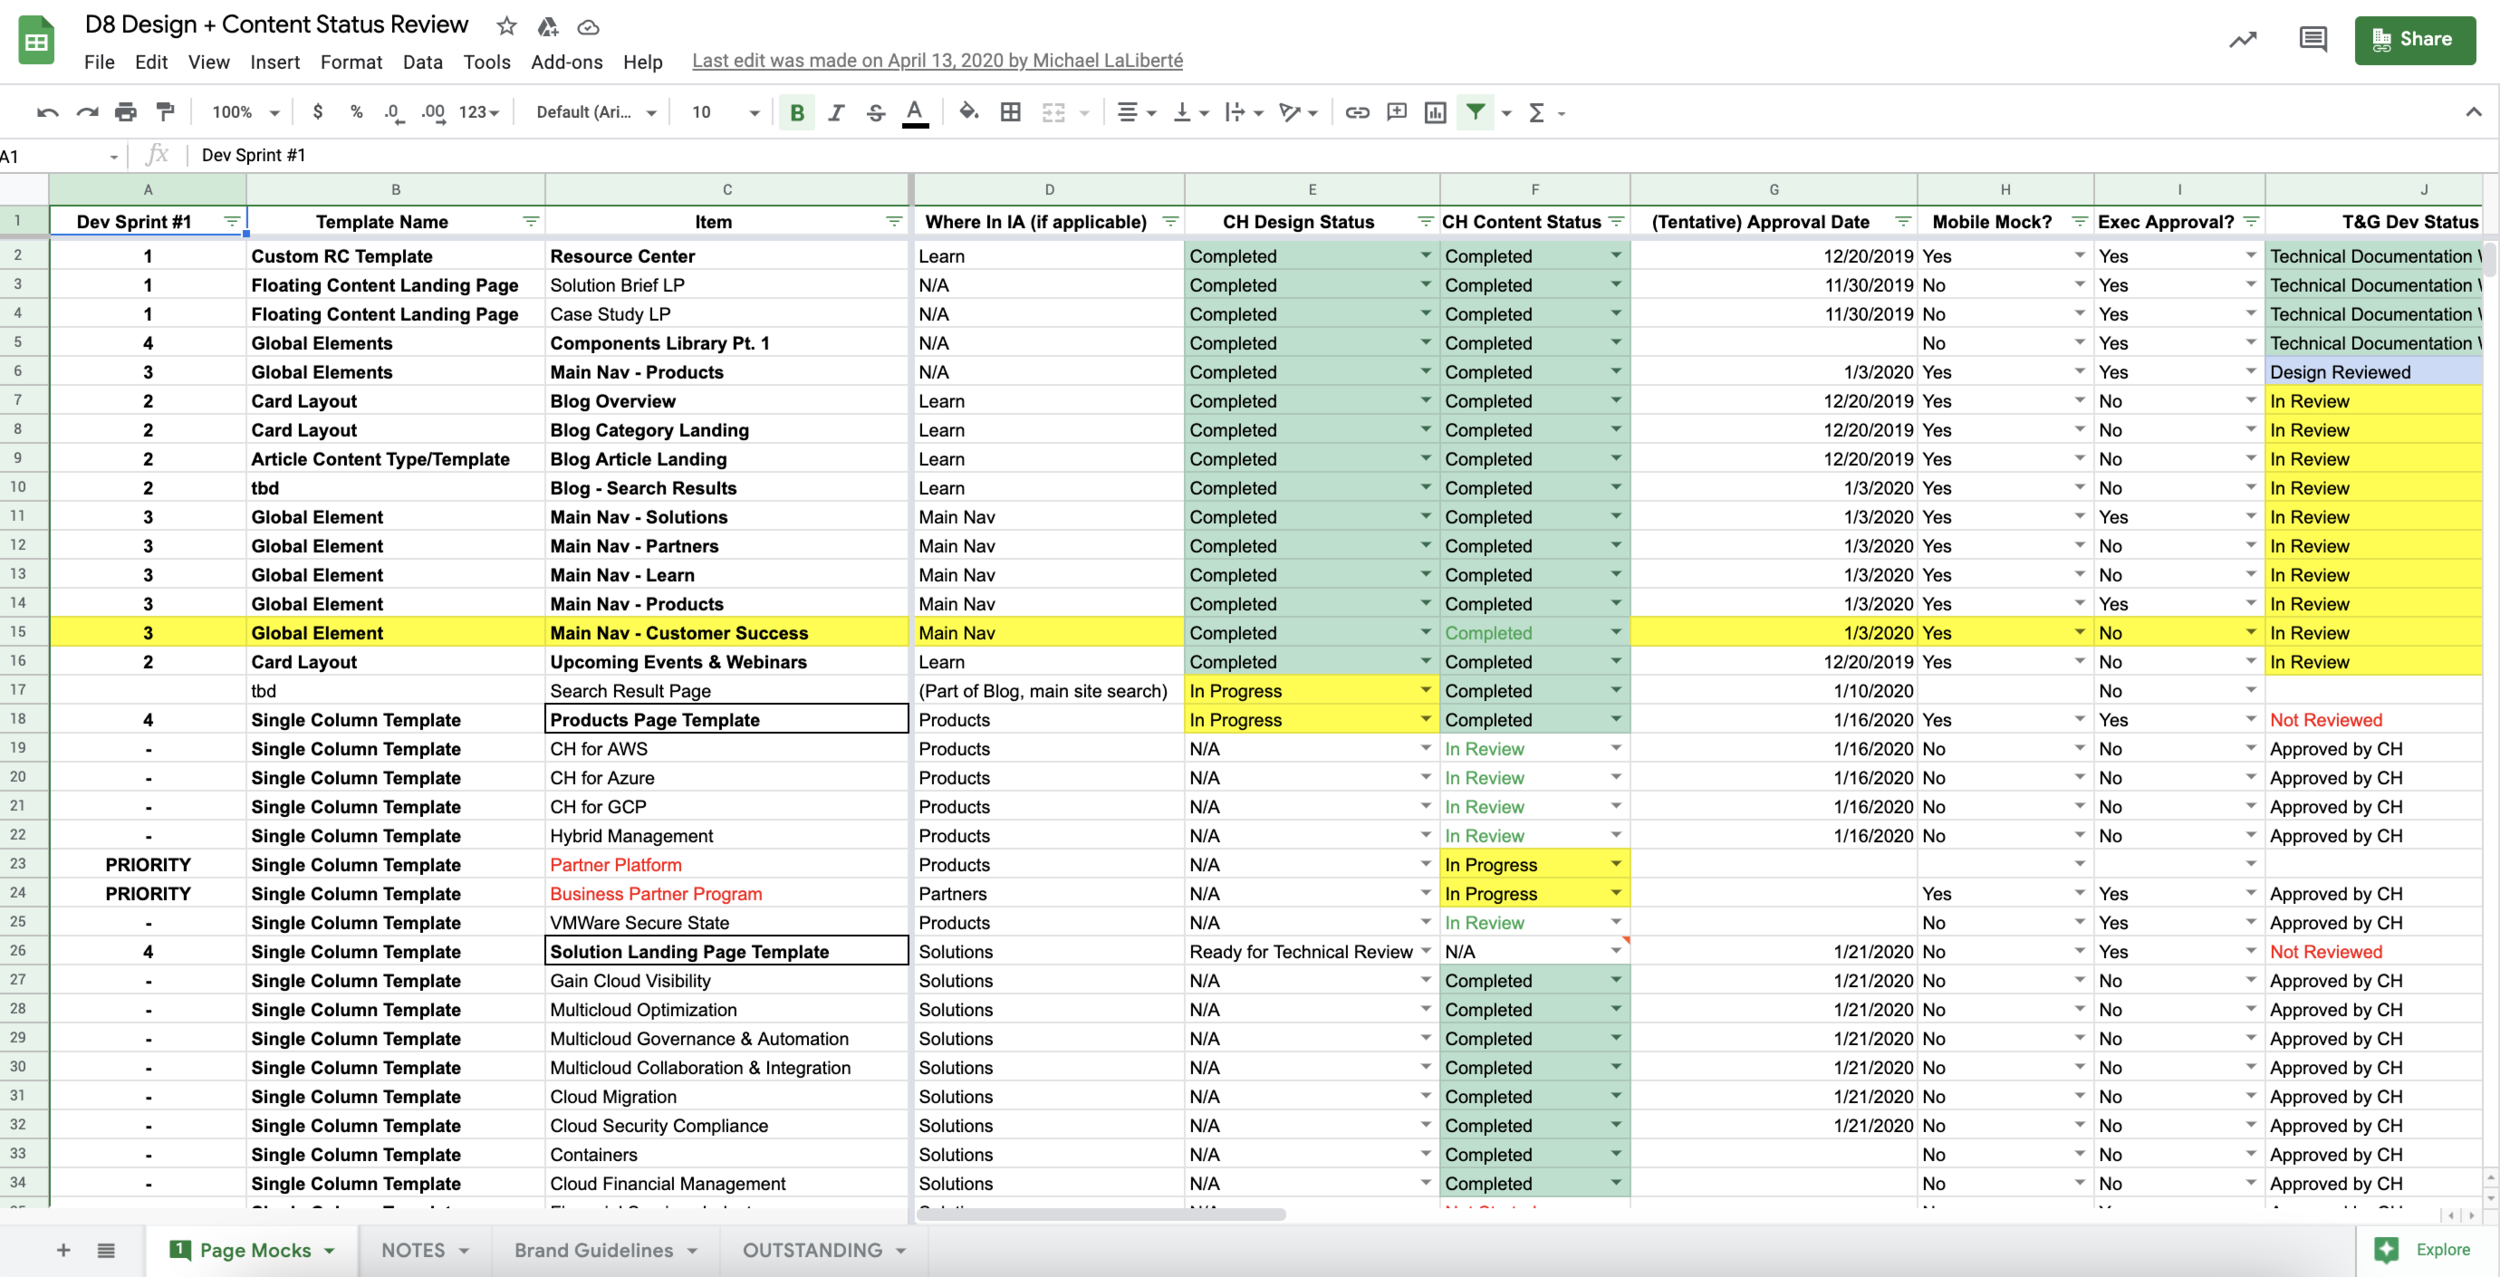Click the Insert link icon
This screenshot has height=1277, width=2500.
pyautogui.click(x=1358, y=112)
